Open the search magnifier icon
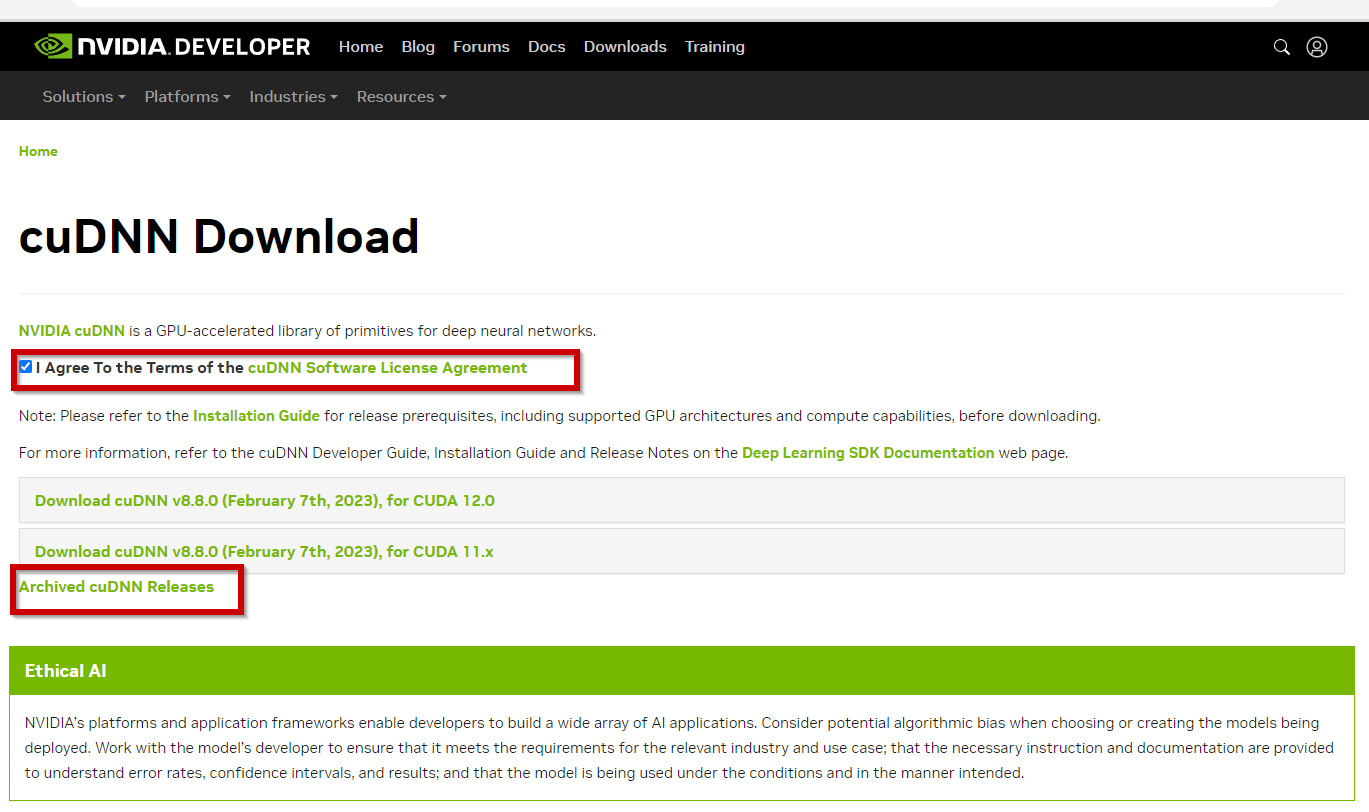 point(1281,47)
